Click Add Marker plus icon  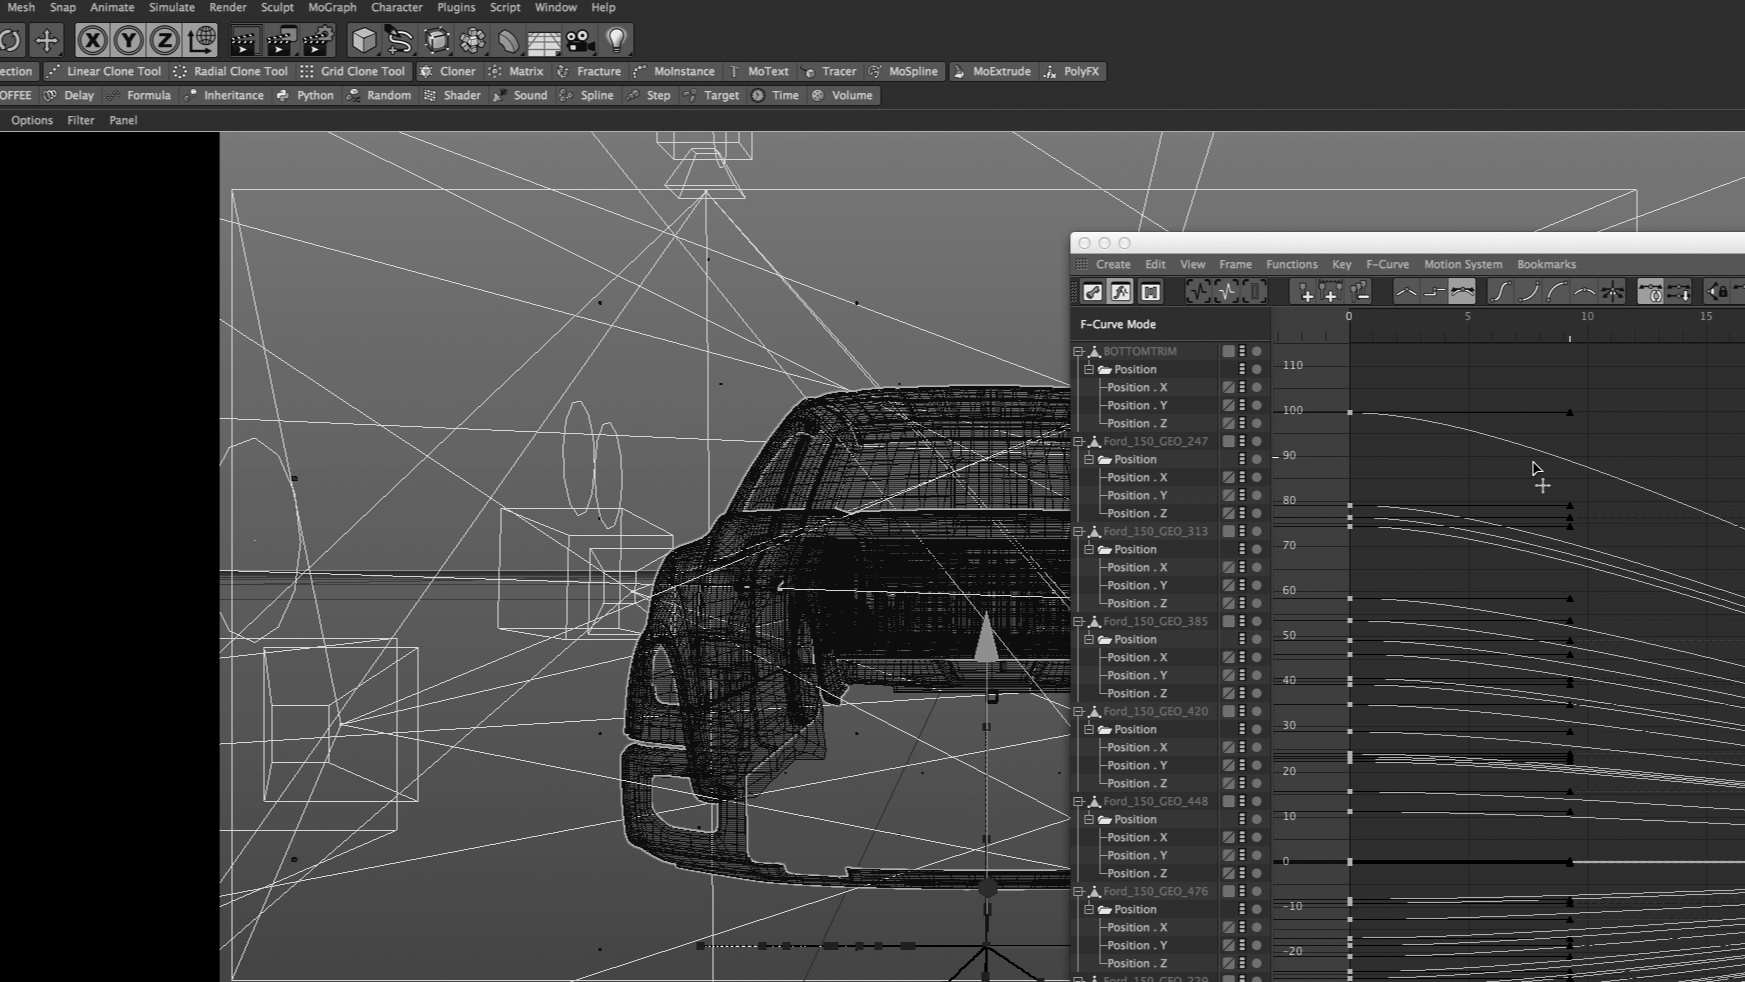pos(1305,292)
